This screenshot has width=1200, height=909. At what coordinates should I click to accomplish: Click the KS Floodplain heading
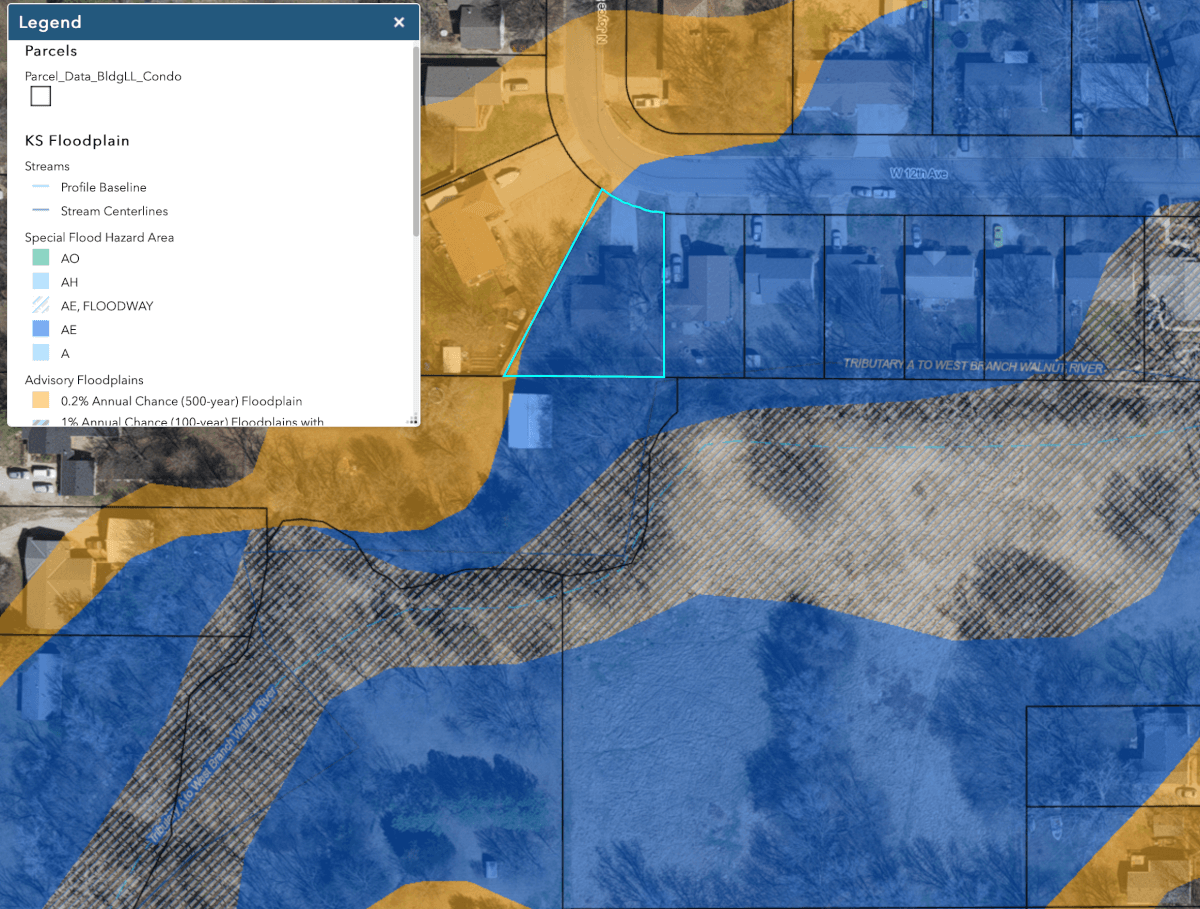(x=77, y=141)
